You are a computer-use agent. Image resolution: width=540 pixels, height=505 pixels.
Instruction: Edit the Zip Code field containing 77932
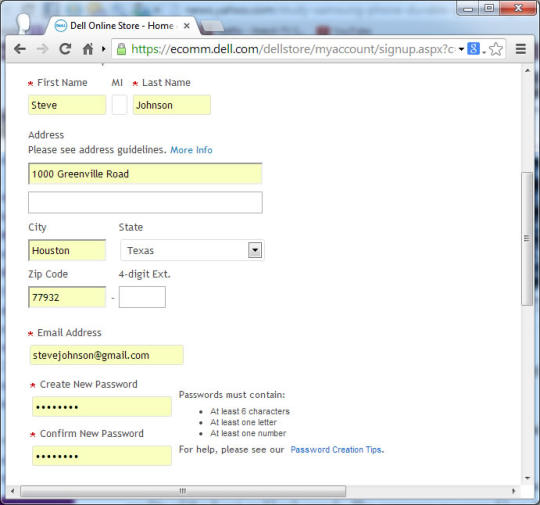tap(67, 297)
